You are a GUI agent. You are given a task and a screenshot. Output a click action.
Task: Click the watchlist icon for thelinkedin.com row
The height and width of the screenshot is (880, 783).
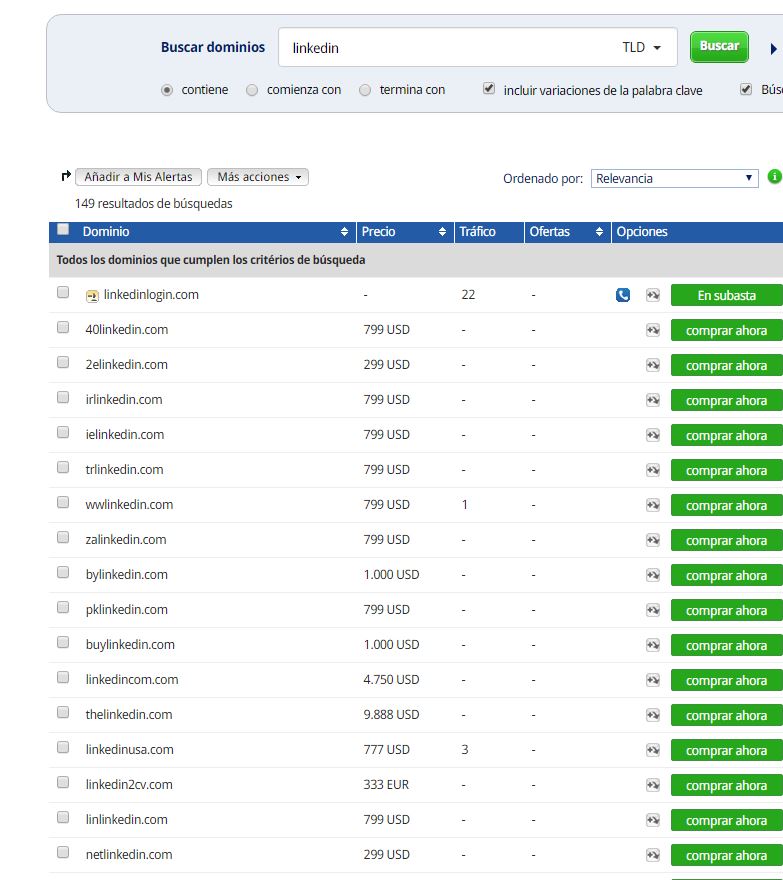coord(653,715)
